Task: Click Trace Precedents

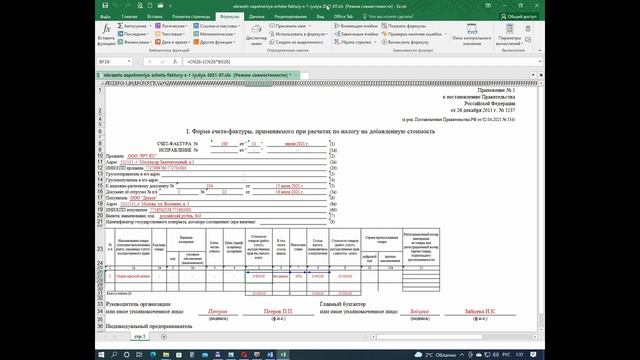Action: pos(356,26)
